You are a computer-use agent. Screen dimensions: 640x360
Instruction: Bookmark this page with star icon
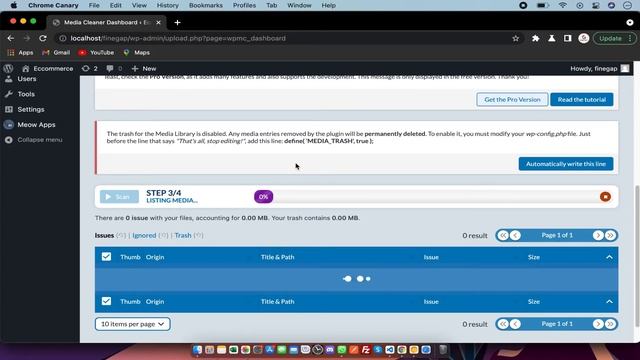(x=516, y=38)
